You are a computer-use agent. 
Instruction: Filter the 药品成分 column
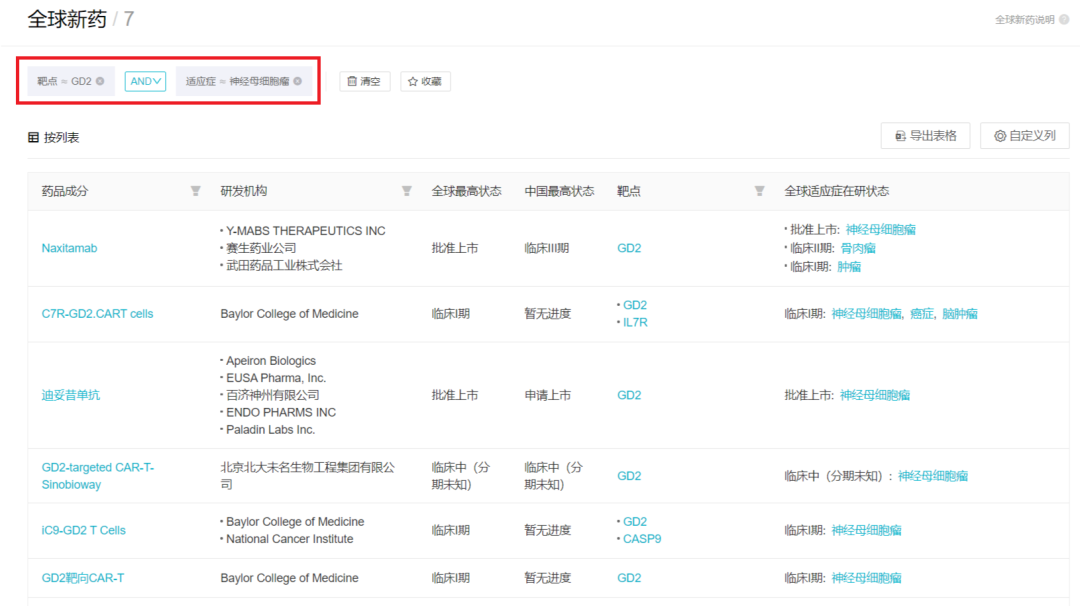pyautogui.click(x=196, y=191)
